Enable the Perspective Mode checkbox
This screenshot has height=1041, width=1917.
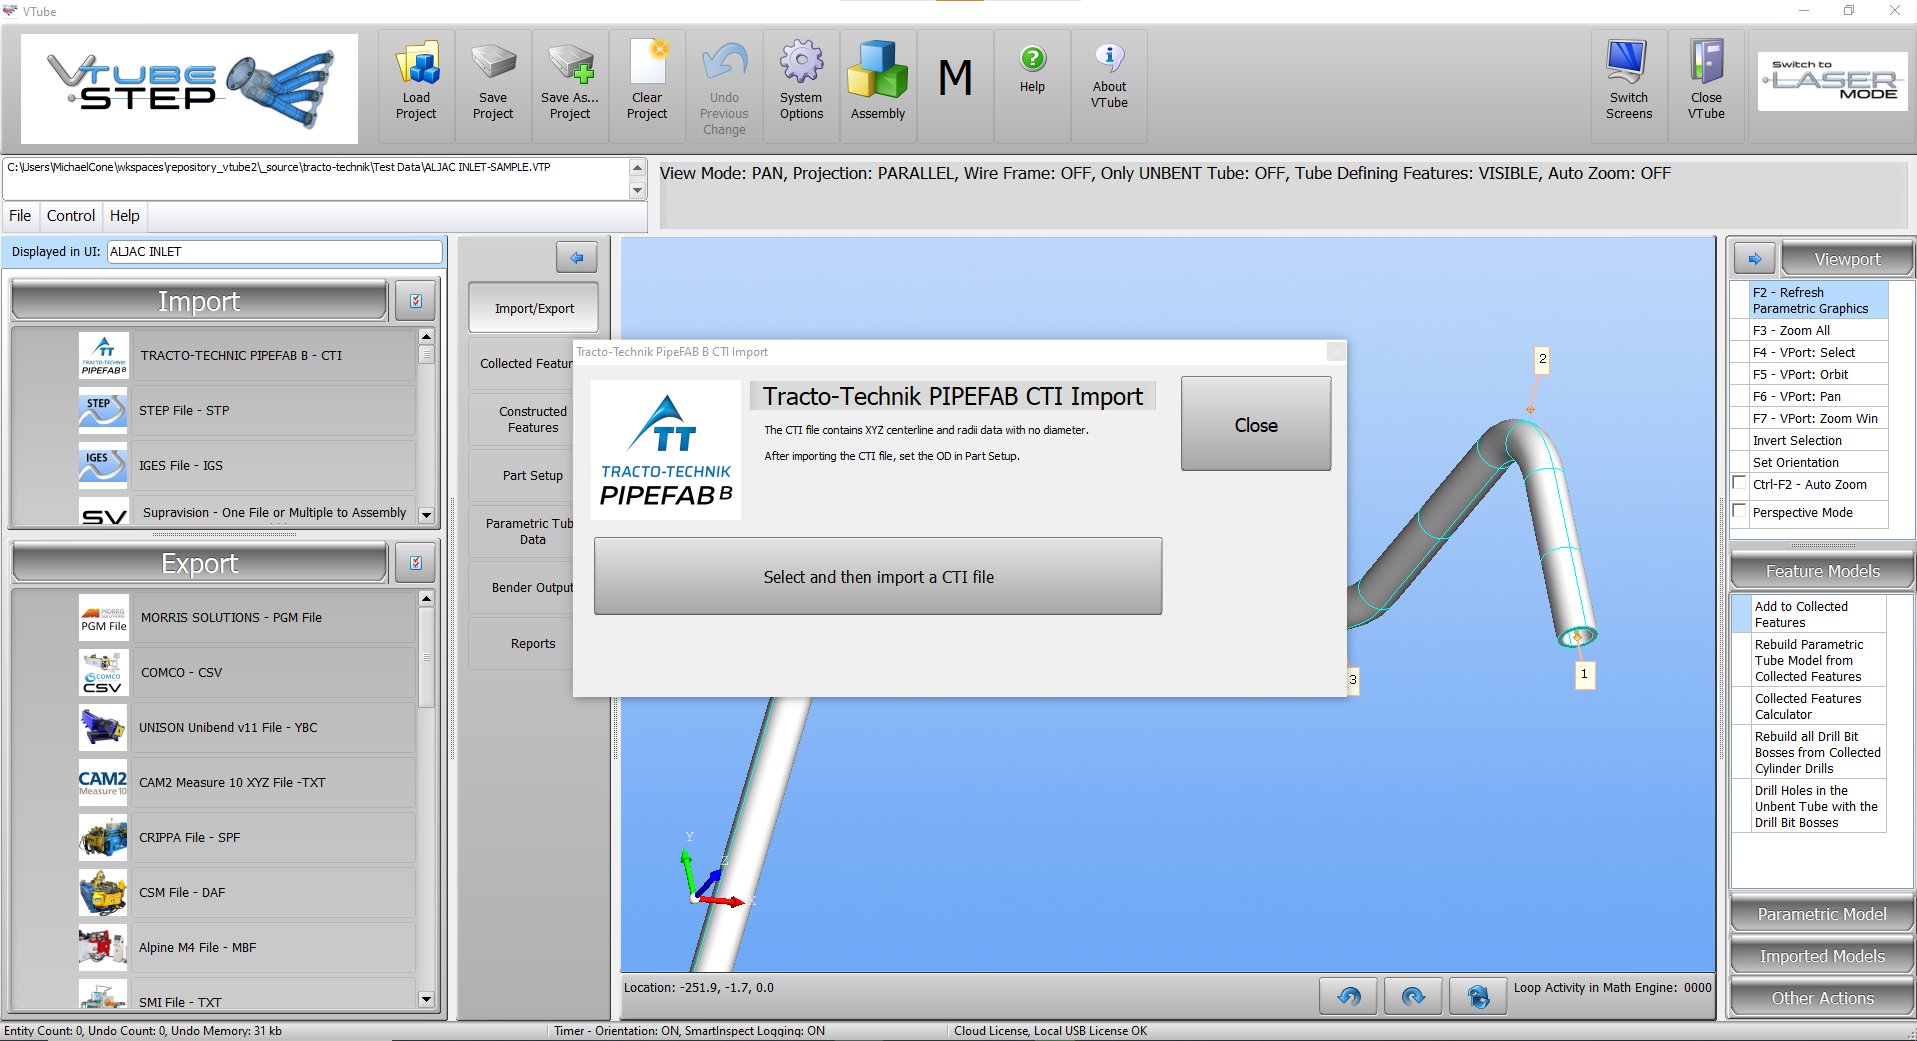(1740, 511)
